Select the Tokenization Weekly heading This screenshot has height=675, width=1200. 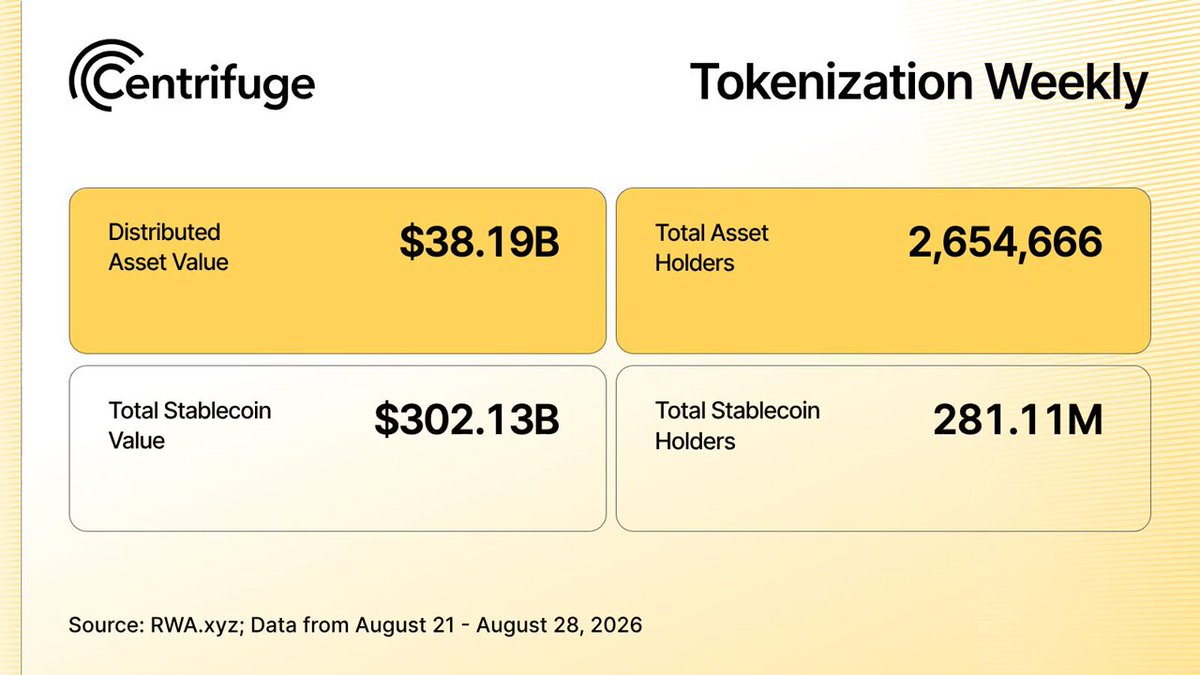(x=918, y=83)
